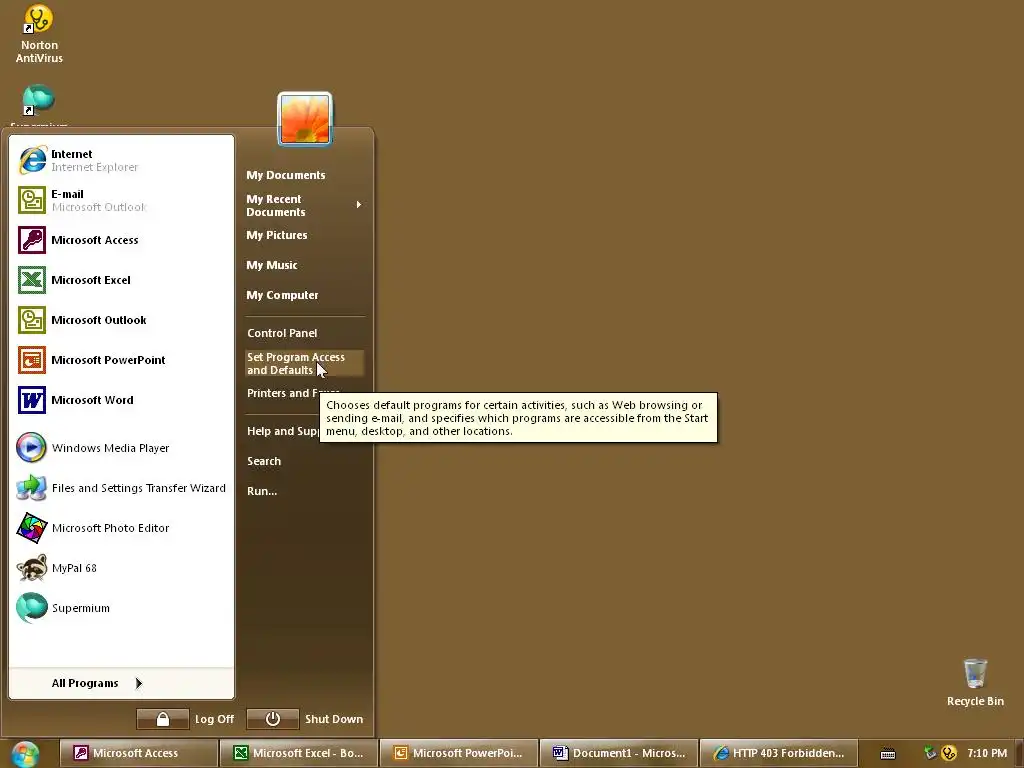This screenshot has height=768, width=1024.
Task: Open Search from the Start menu
Action: tap(264, 461)
